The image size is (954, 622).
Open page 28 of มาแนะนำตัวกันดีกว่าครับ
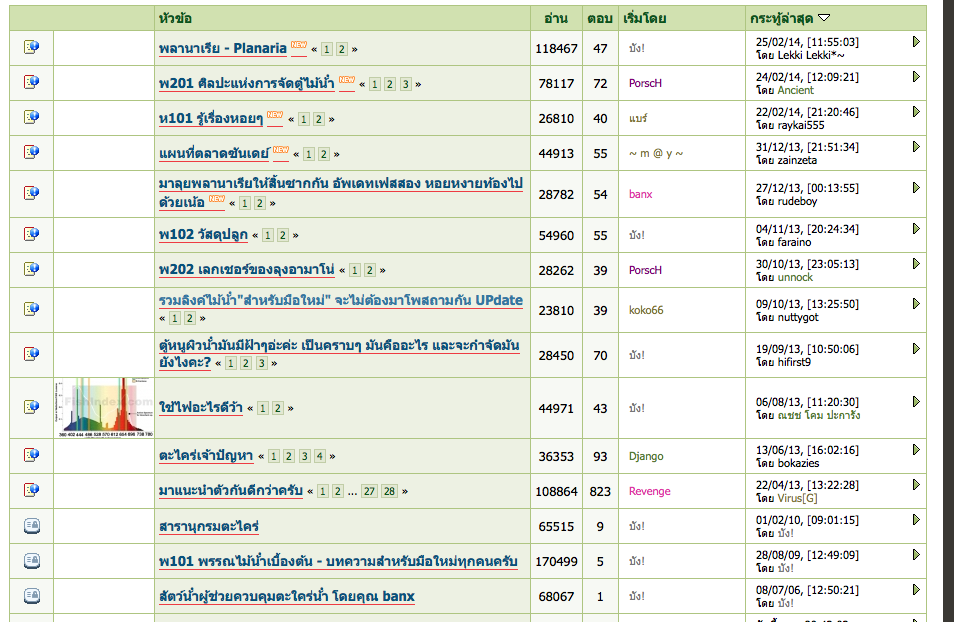coord(389,491)
